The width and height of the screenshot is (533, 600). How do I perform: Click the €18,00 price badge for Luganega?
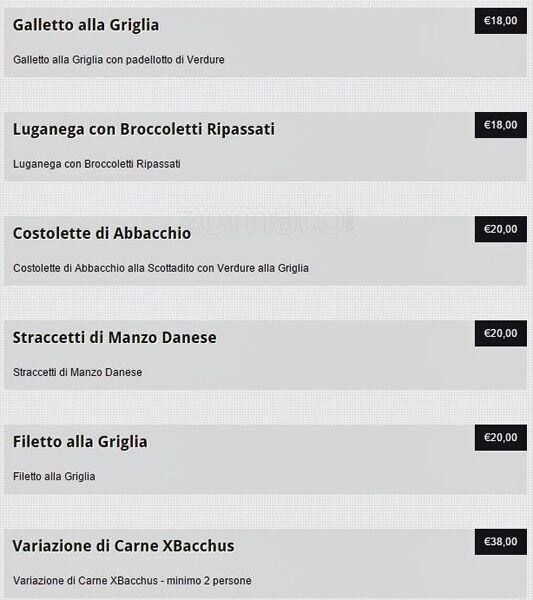point(500,125)
